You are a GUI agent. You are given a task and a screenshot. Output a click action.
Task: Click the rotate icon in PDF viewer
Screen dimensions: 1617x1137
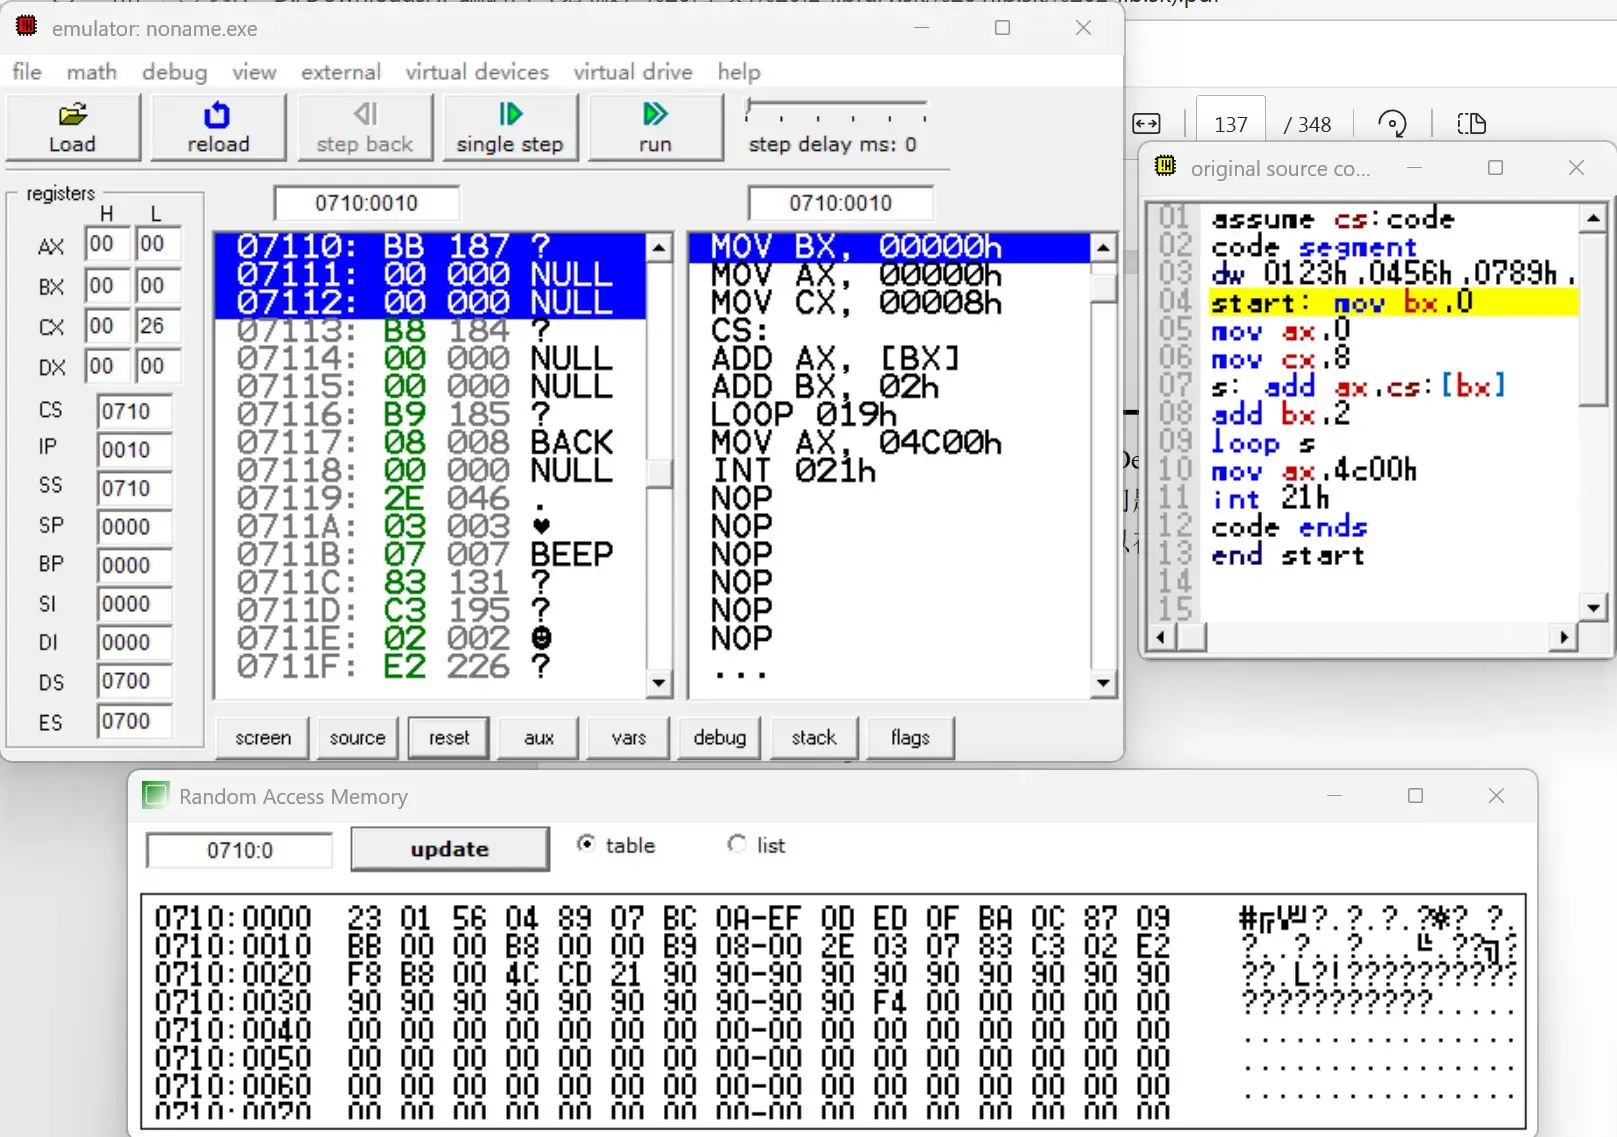click(1392, 124)
